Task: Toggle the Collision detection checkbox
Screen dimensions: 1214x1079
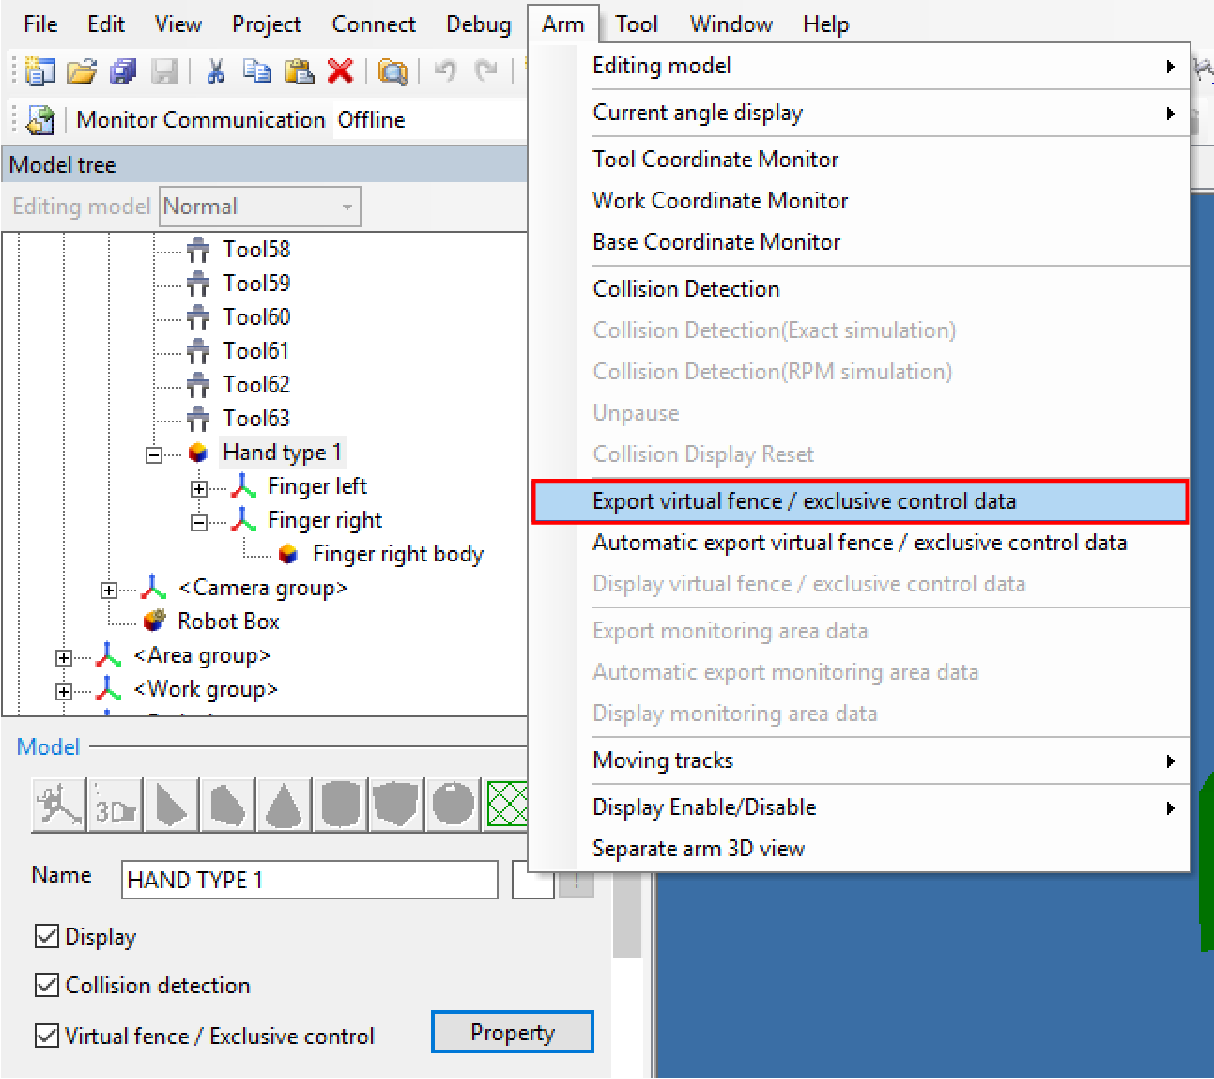Action: [47, 985]
